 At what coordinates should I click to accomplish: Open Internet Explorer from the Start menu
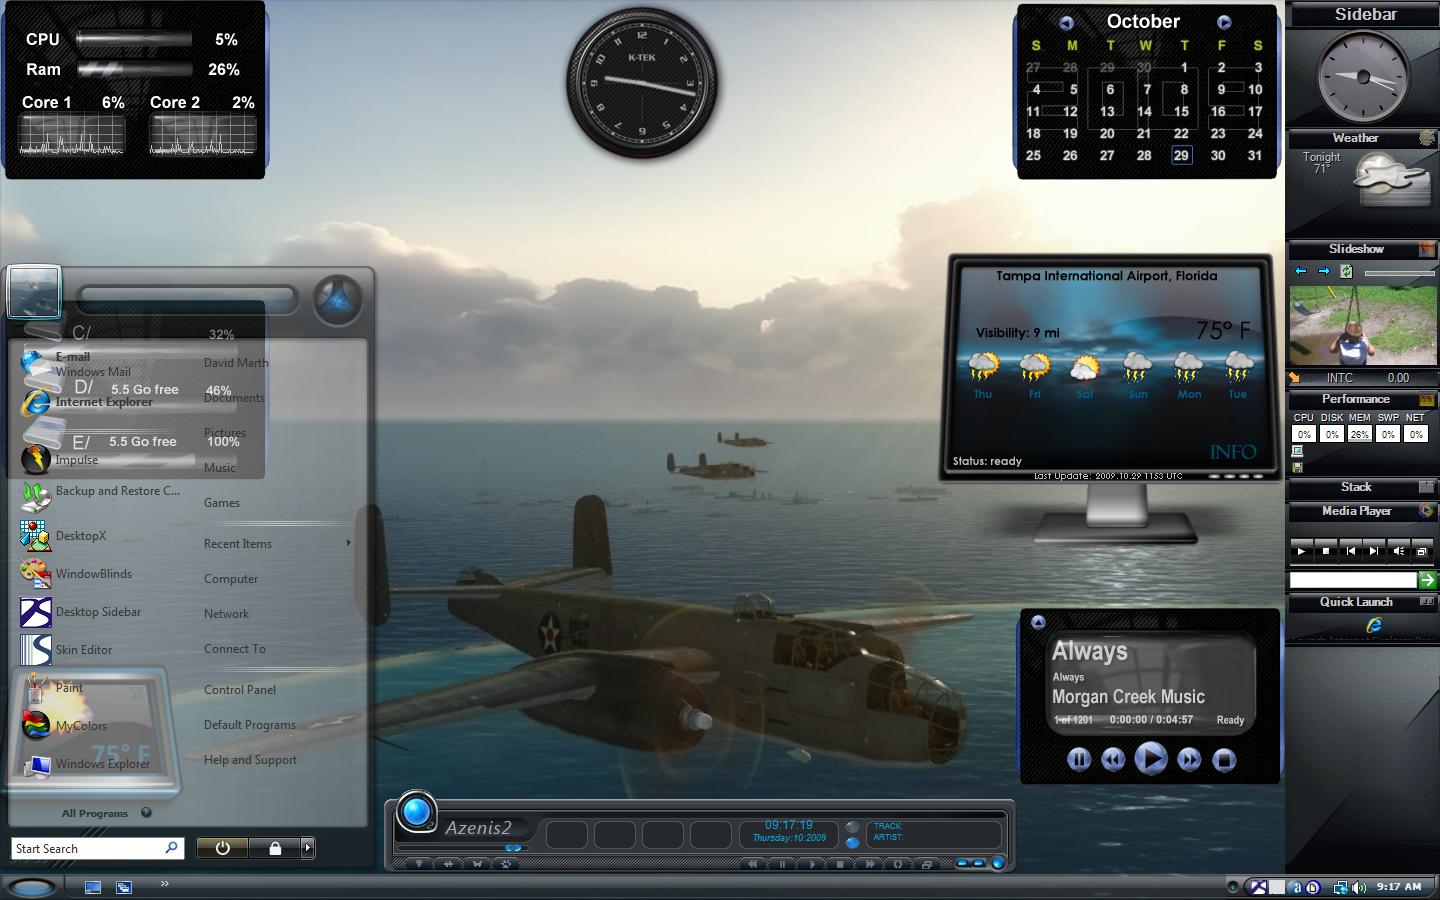tap(88, 402)
